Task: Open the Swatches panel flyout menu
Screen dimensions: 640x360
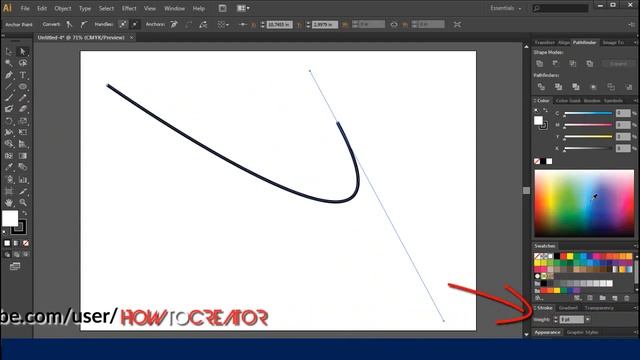Action: (x=636, y=246)
